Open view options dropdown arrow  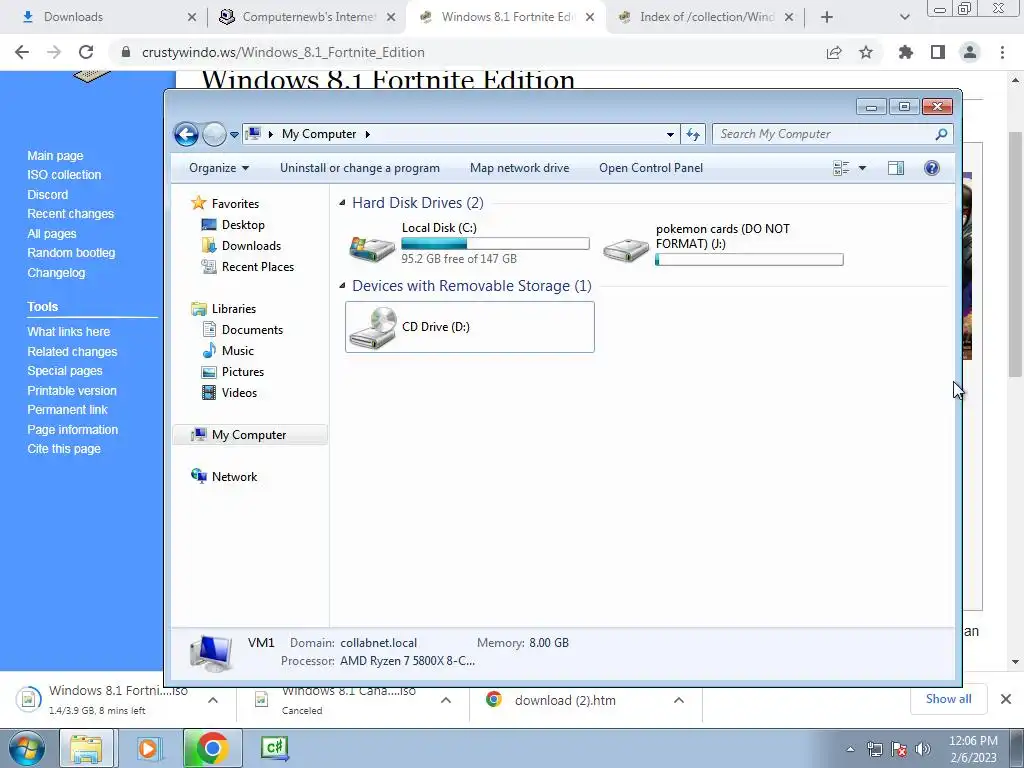click(x=862, y=168)
